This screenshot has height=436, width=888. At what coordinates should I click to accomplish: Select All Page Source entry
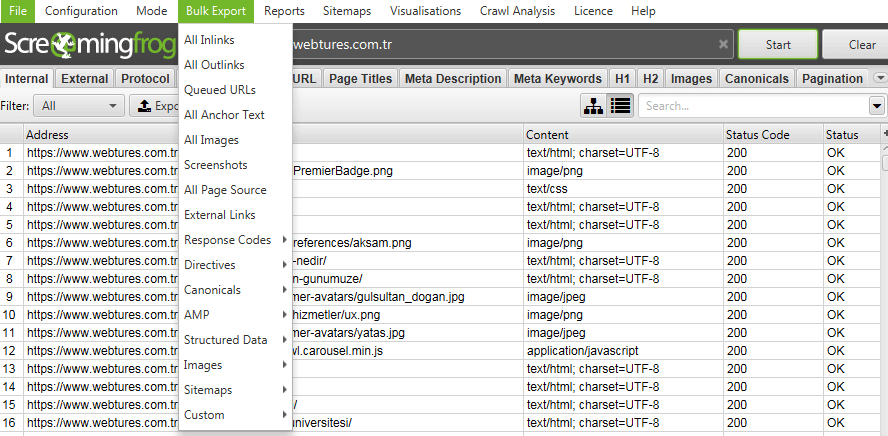pos(236,190)
